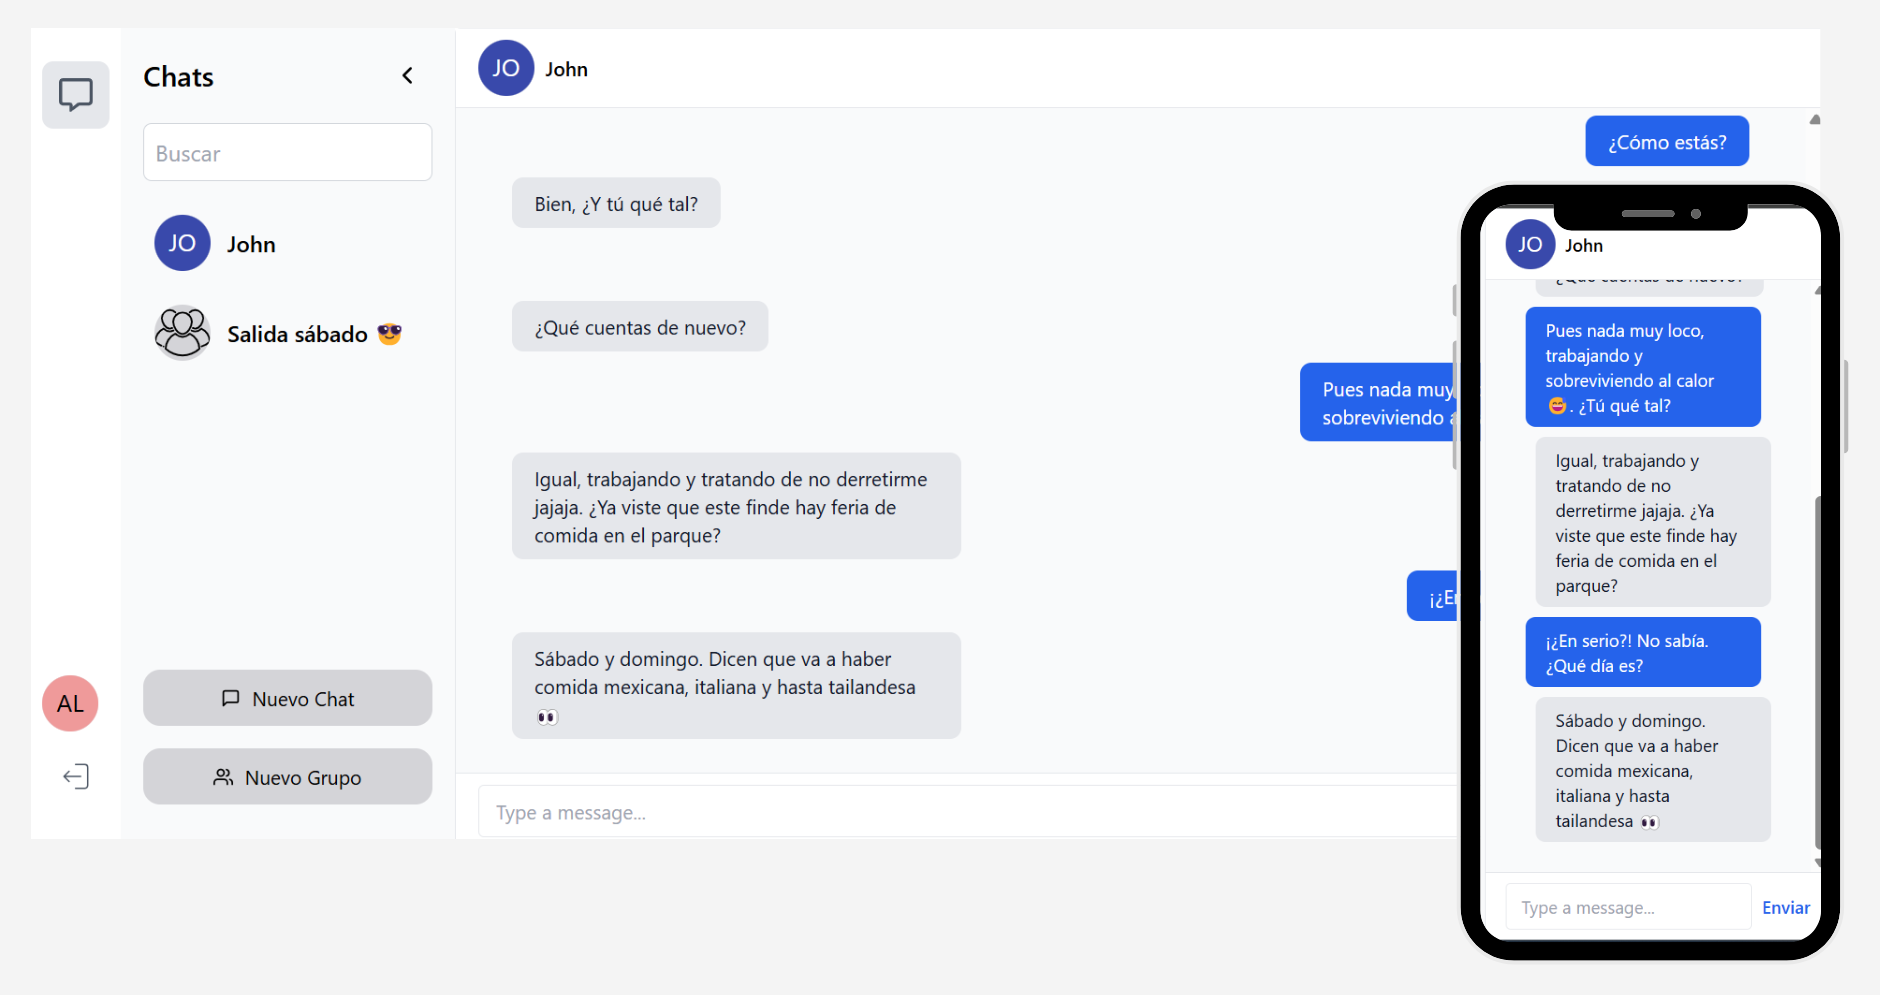Click John's JO avatar in the conversation header

[x=506, y=68]
